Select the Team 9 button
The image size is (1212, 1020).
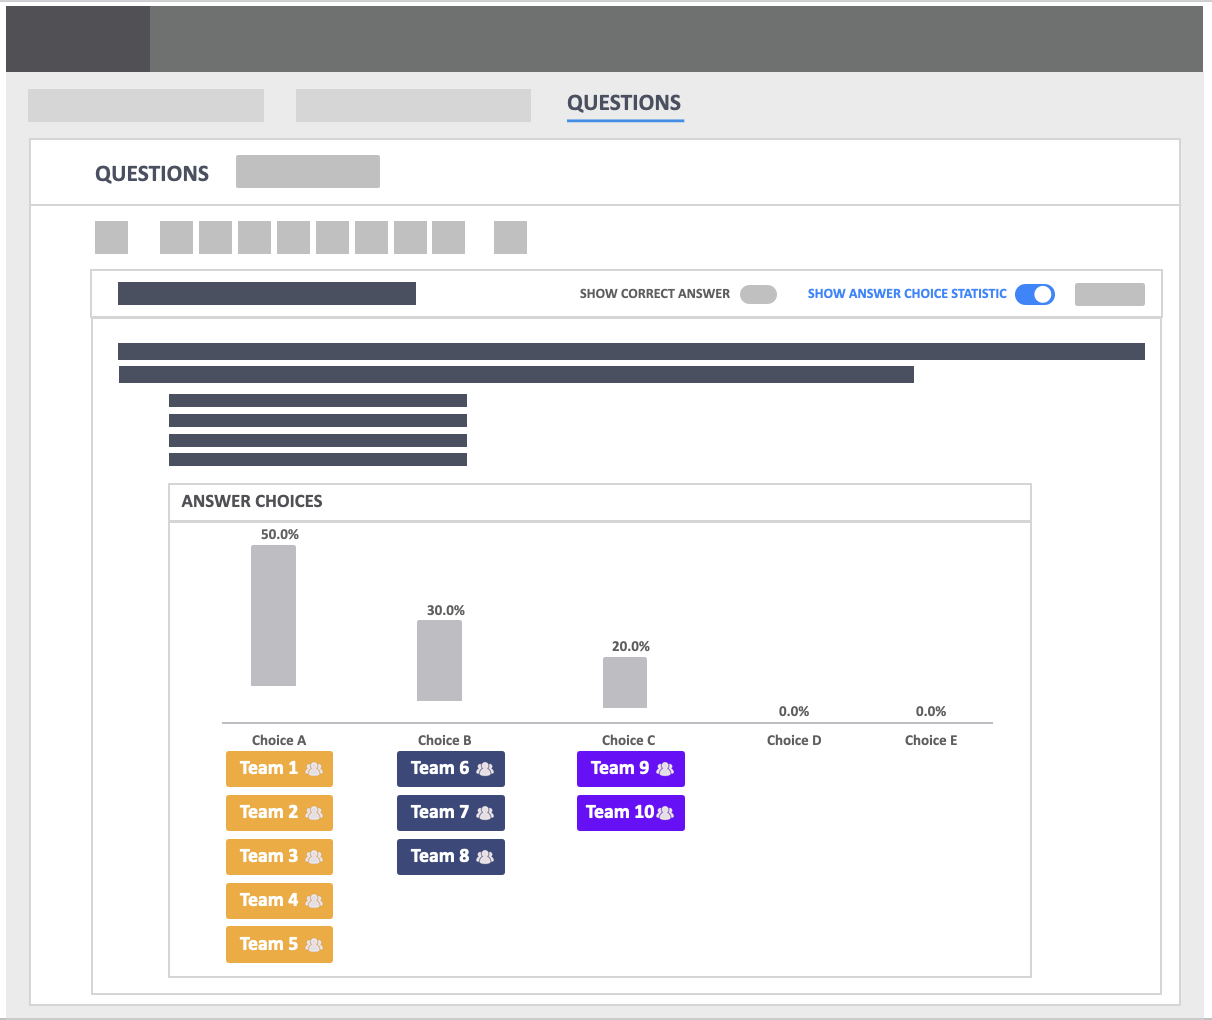(631, 769)
